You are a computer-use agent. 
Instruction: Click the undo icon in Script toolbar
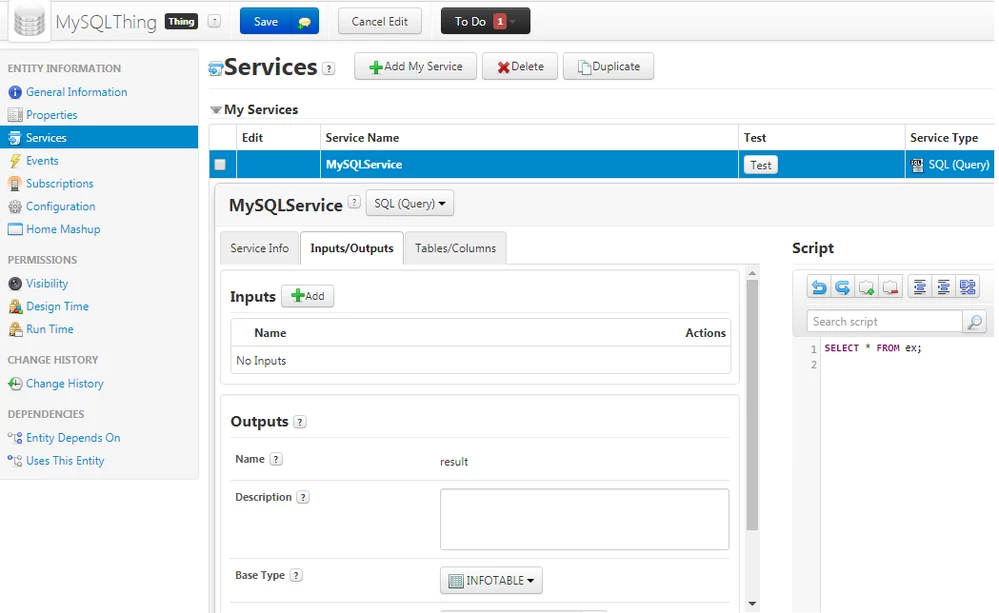(819, 287)
